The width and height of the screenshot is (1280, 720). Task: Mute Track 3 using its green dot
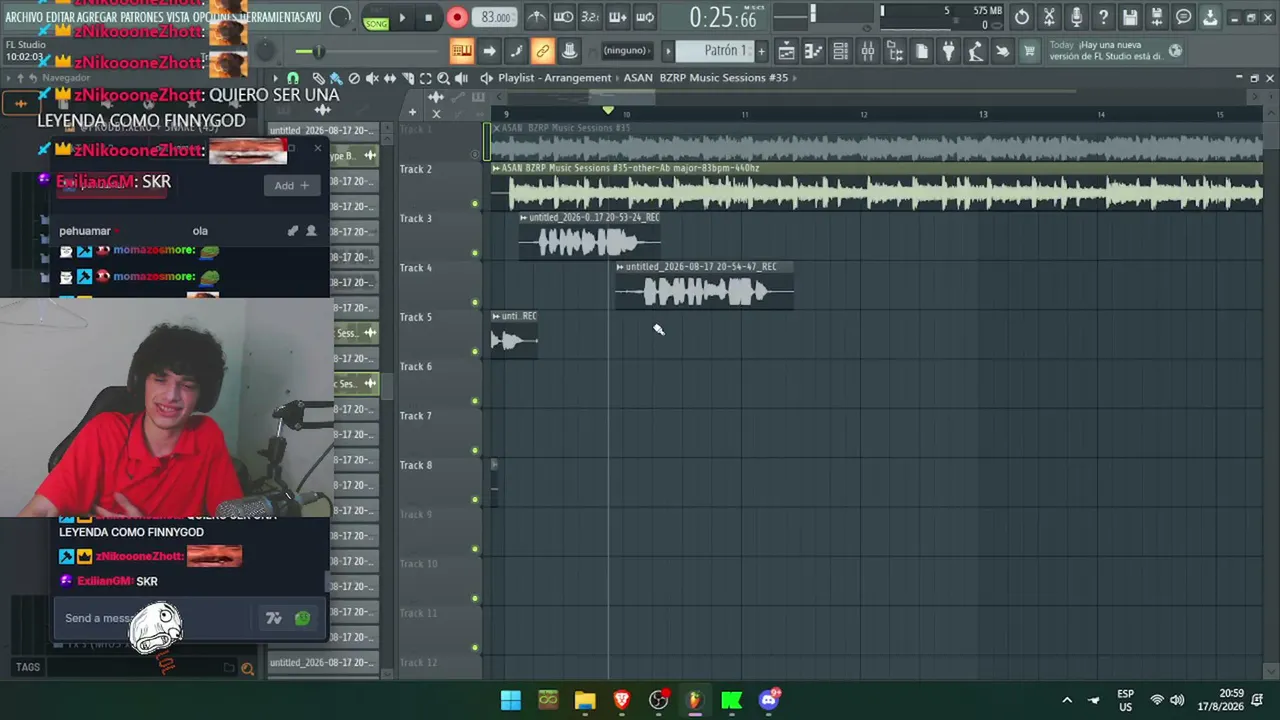click(475, 253)
